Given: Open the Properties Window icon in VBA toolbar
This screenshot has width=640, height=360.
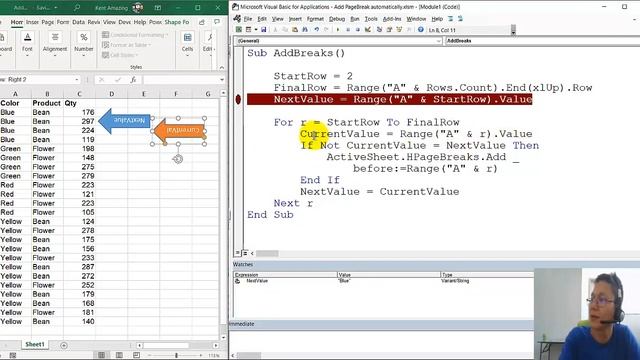Looking at the screenshot, I should pyautogui.click(x=389, y=29).
